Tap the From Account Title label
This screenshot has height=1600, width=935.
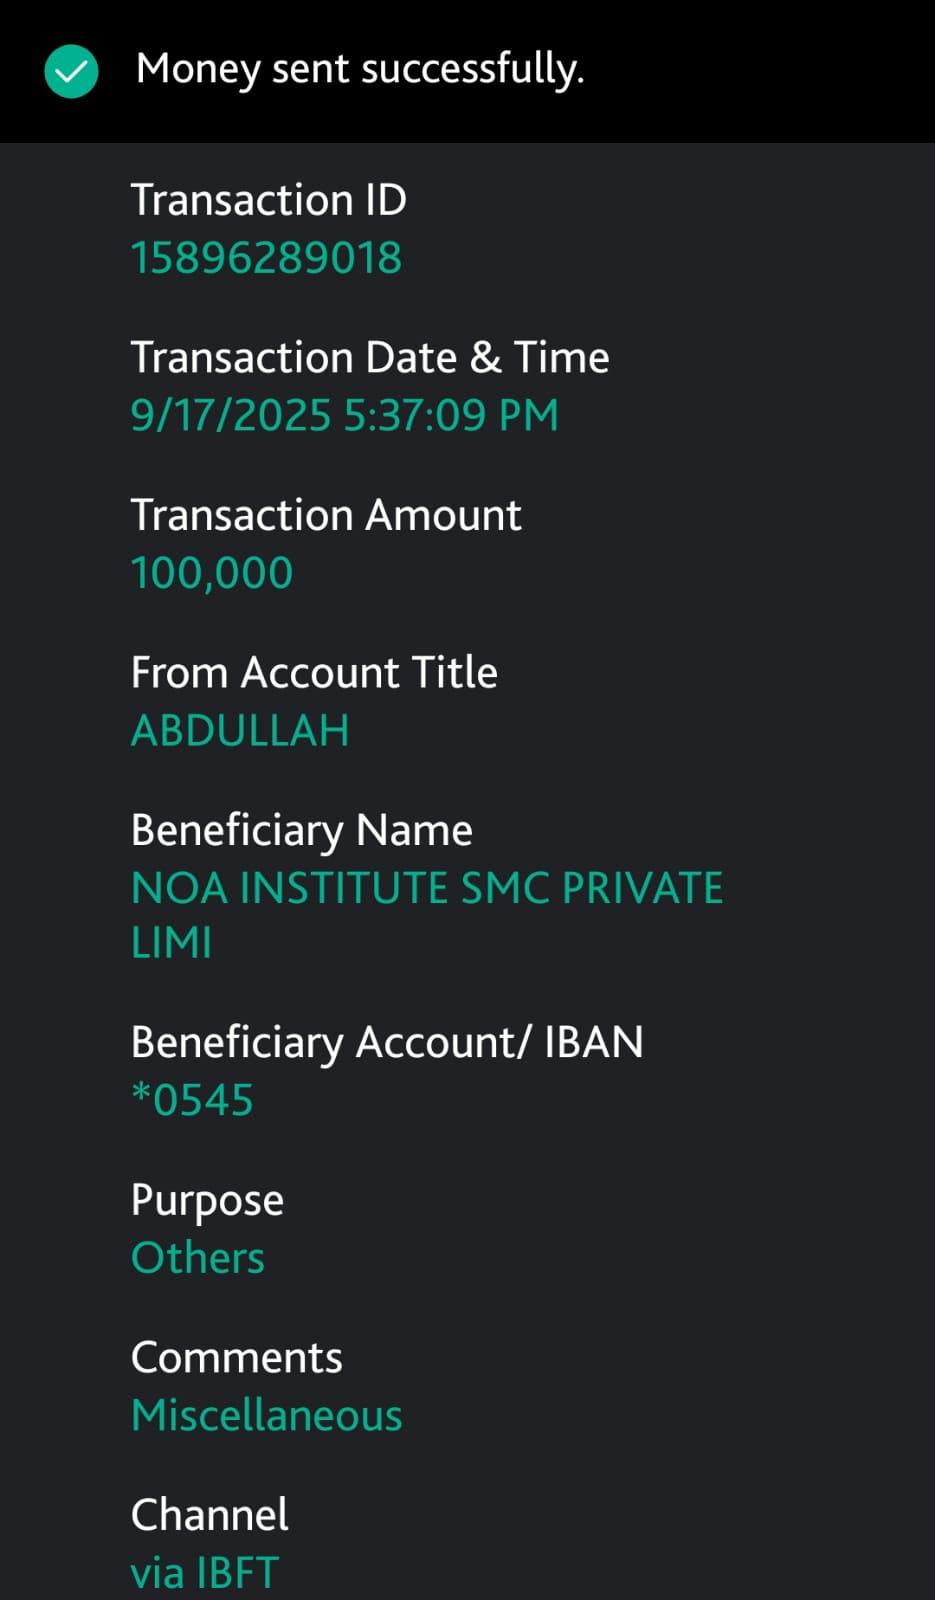(x=314, y=673)
